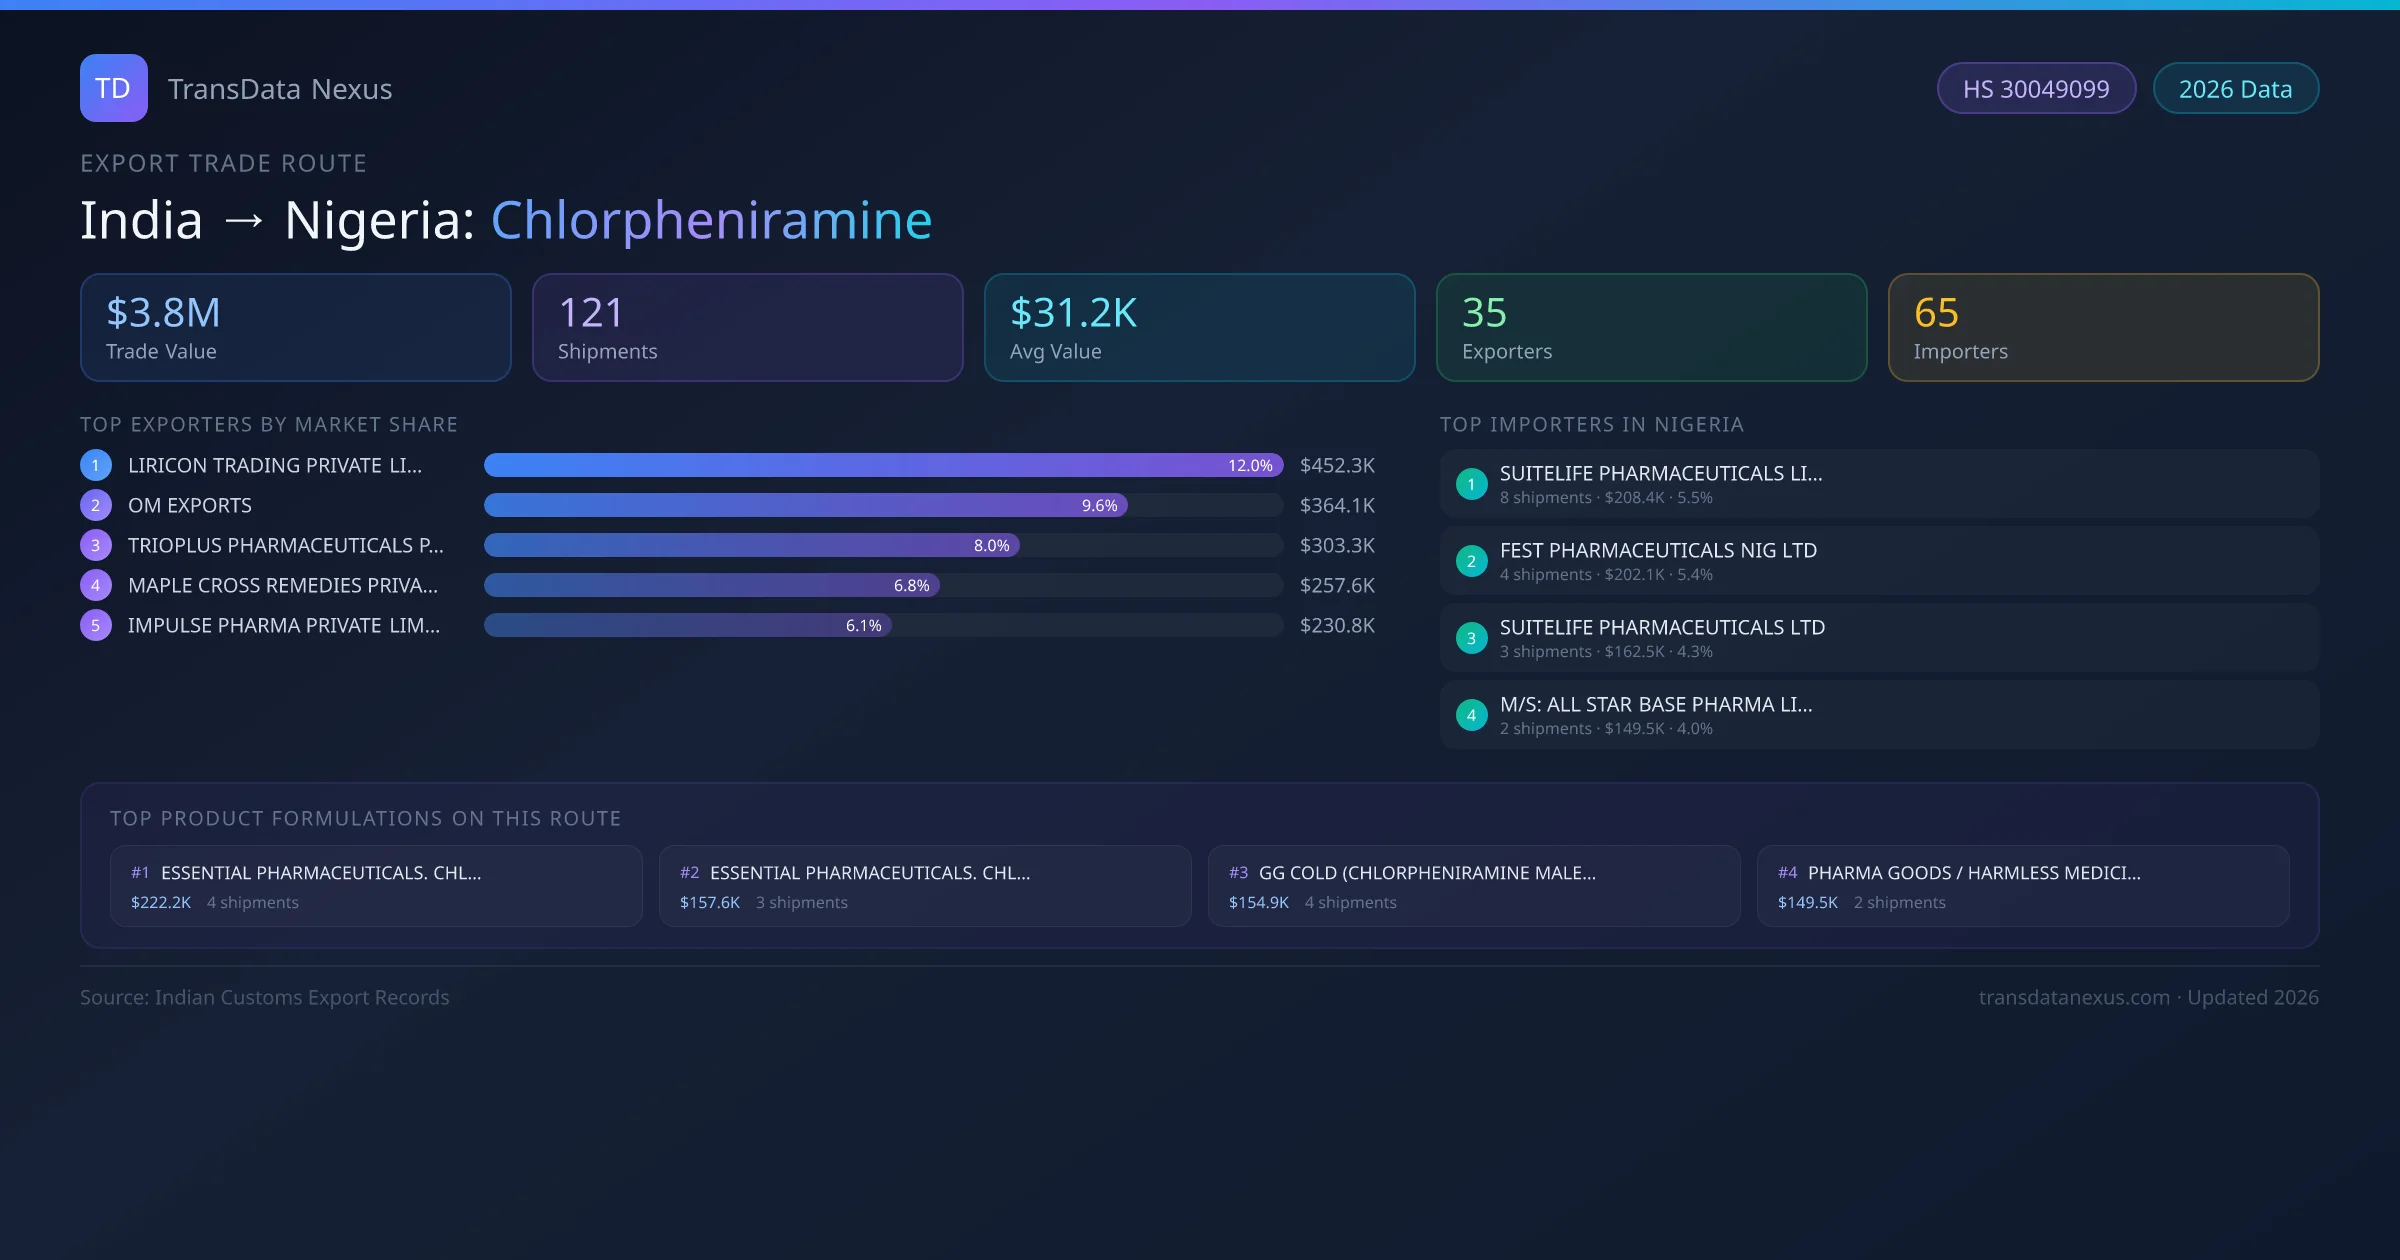Click the 65 Importers card
The width and height of the screenshot is (2400, 1260).
click(2103, 327)
